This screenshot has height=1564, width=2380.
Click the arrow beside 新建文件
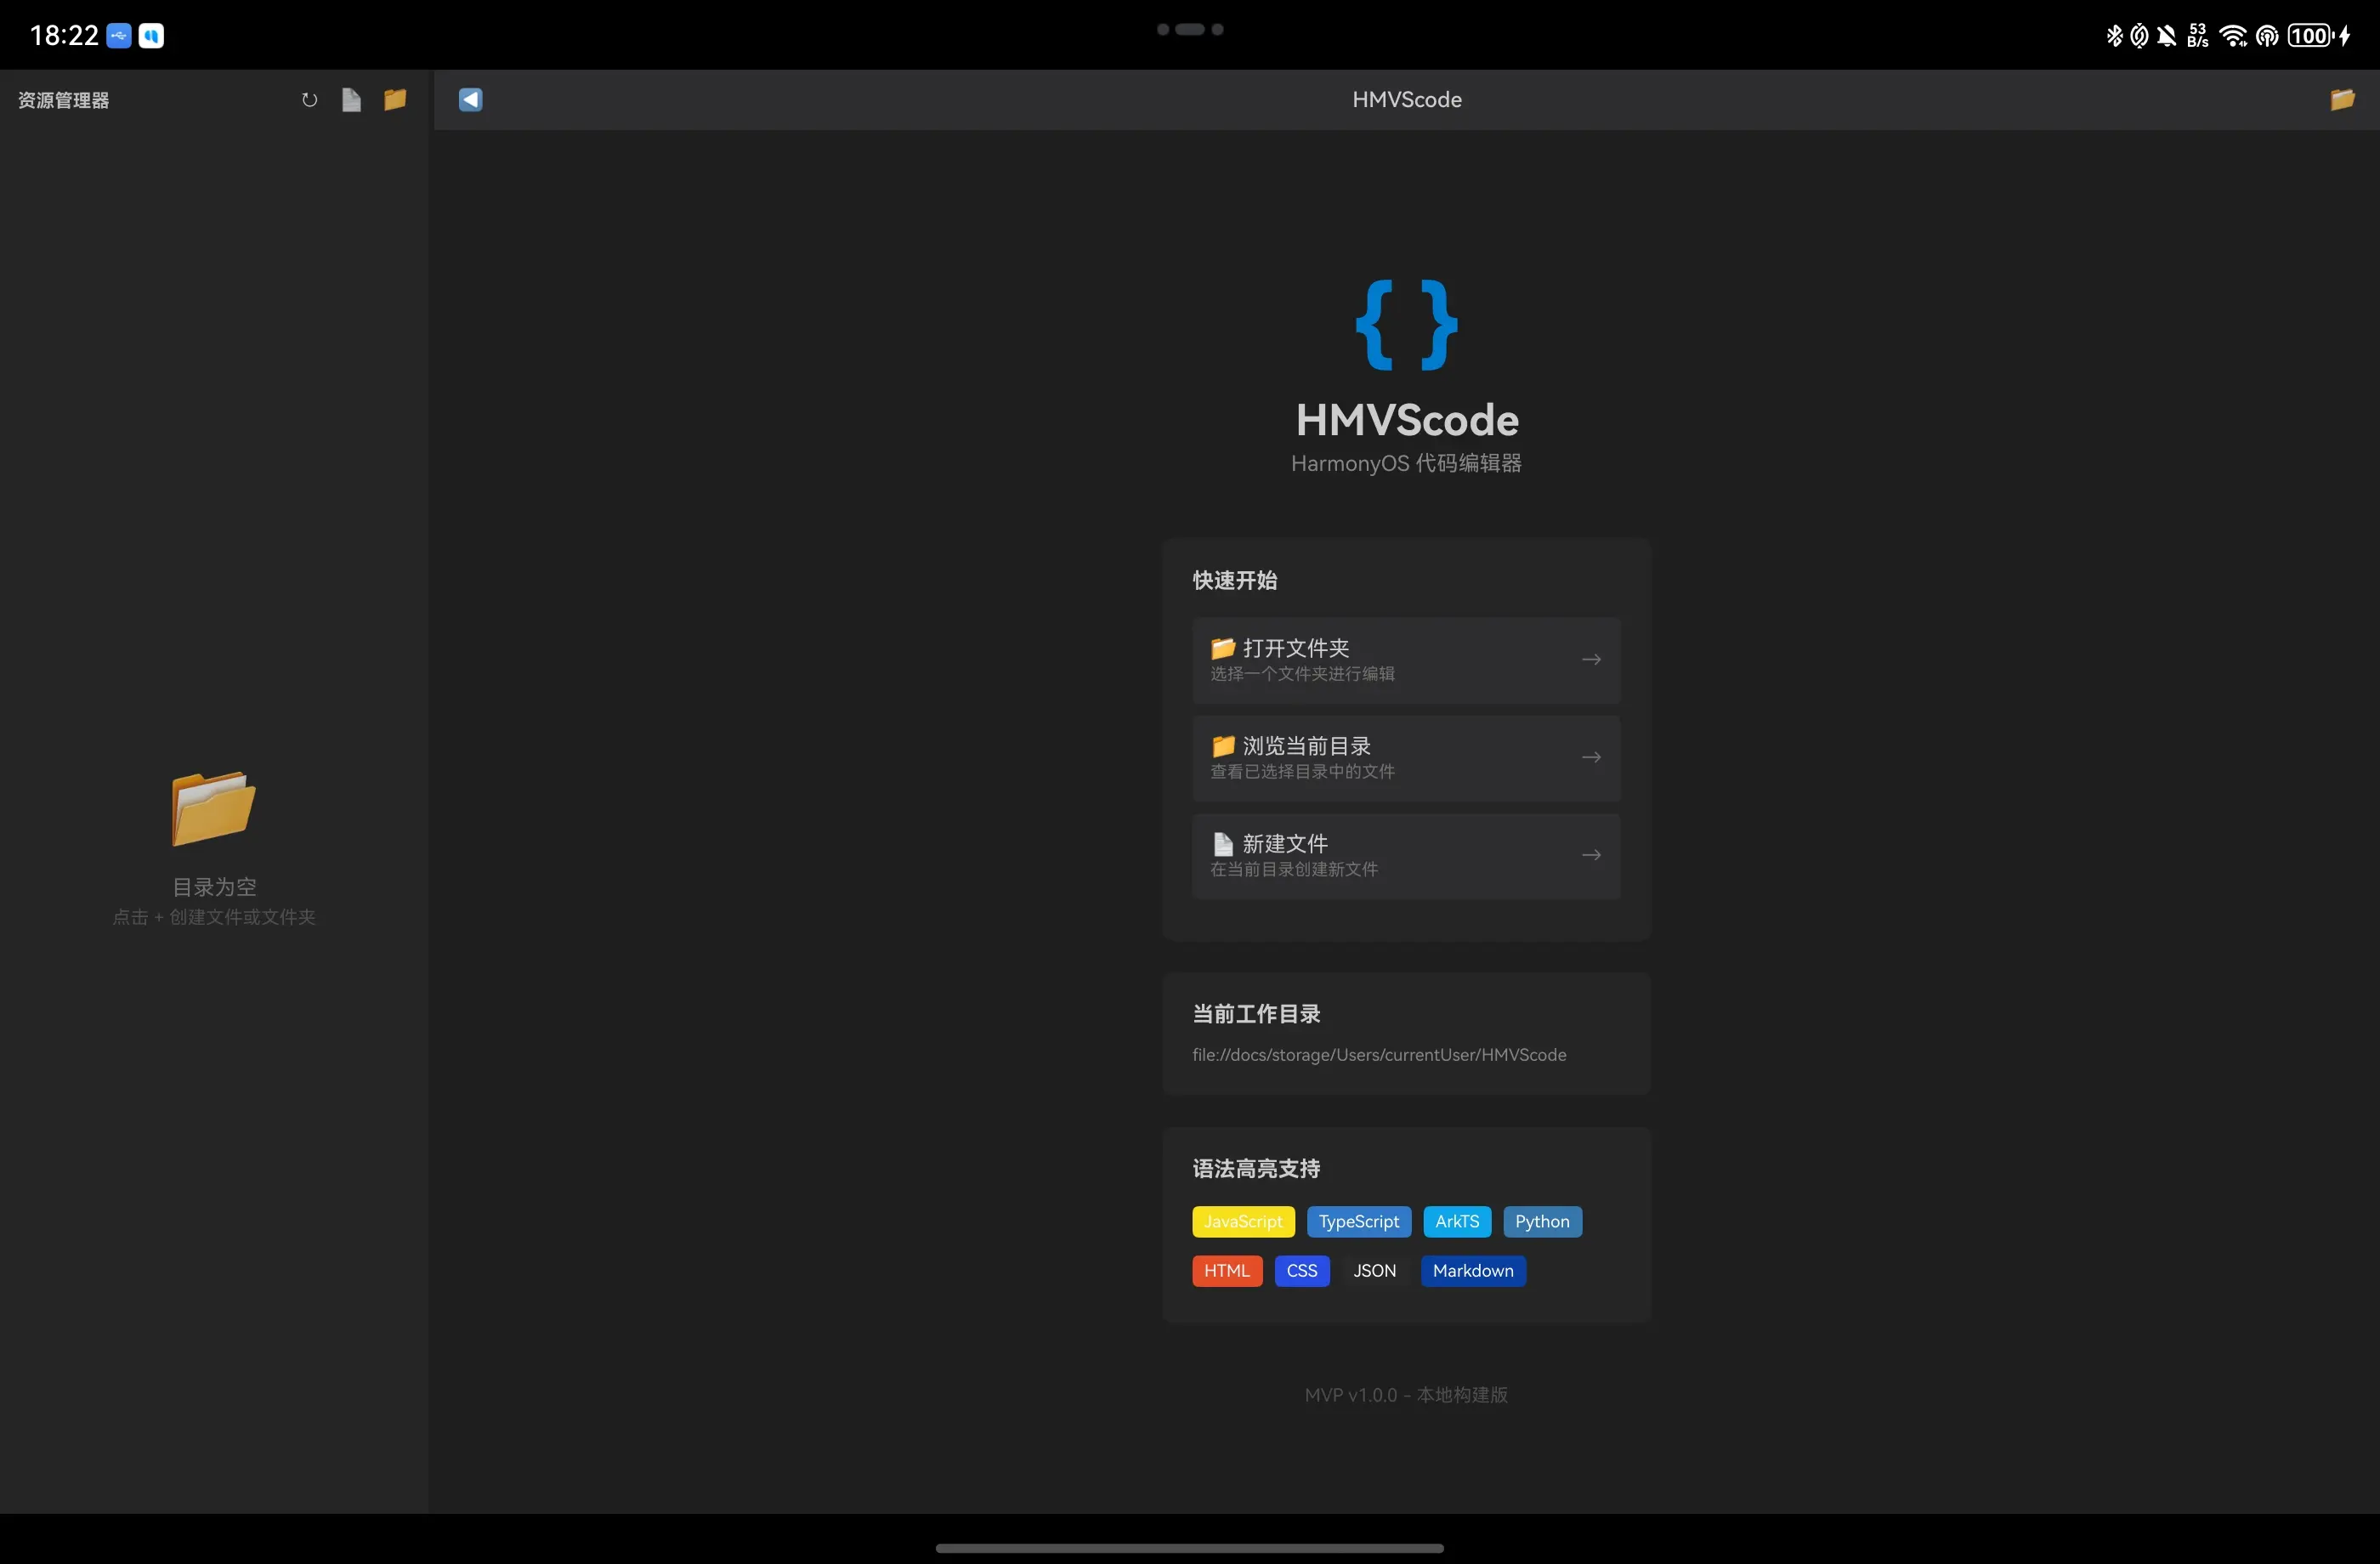click(1591, 856)
